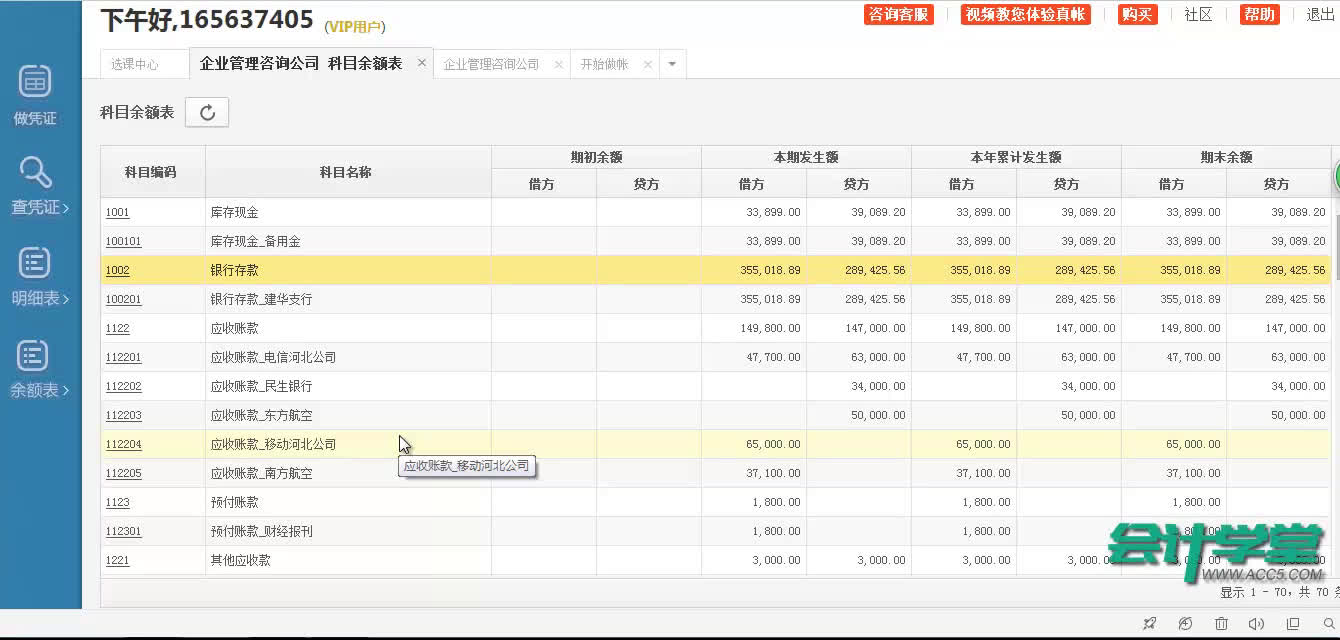Viewport: 1340px width, 640px height.
Task: Refresh the 科目余额表 report
Action: [x=207, y=112]
